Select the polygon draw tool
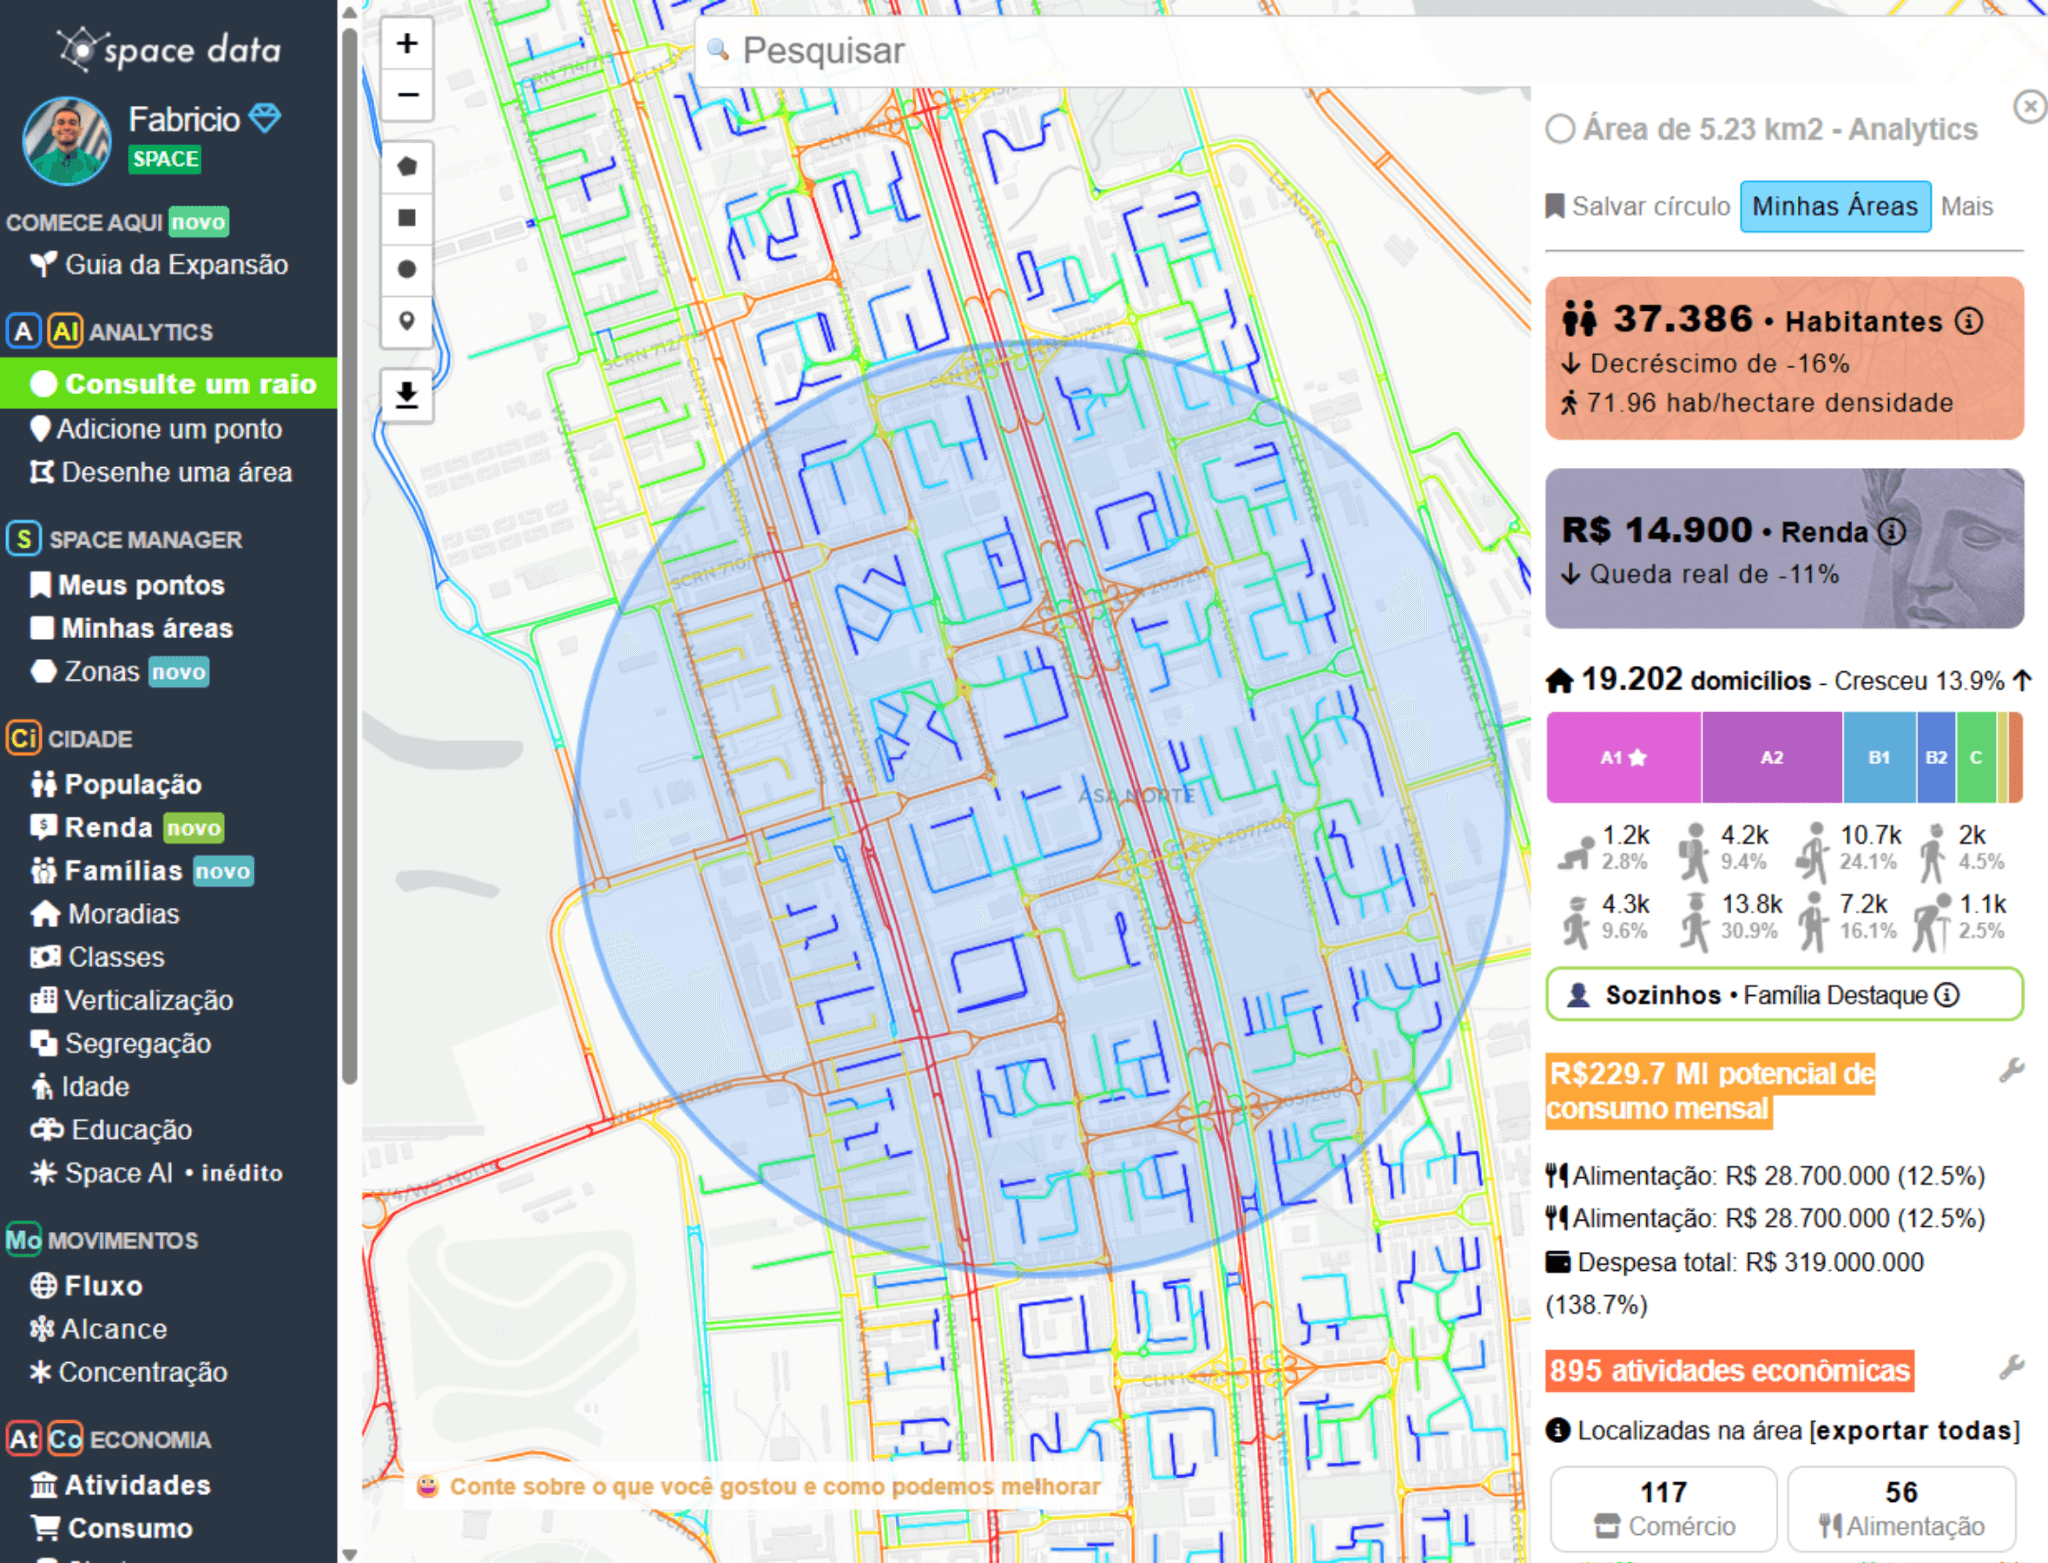The height and width of the screenshot is (1563, 2048). pyautogui.click(x=406, y=166)
